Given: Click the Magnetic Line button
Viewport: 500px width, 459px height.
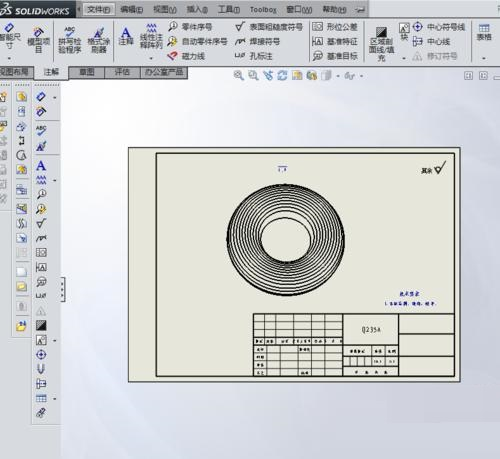Looking at the screenshot, I should click(x=187, y=56).
